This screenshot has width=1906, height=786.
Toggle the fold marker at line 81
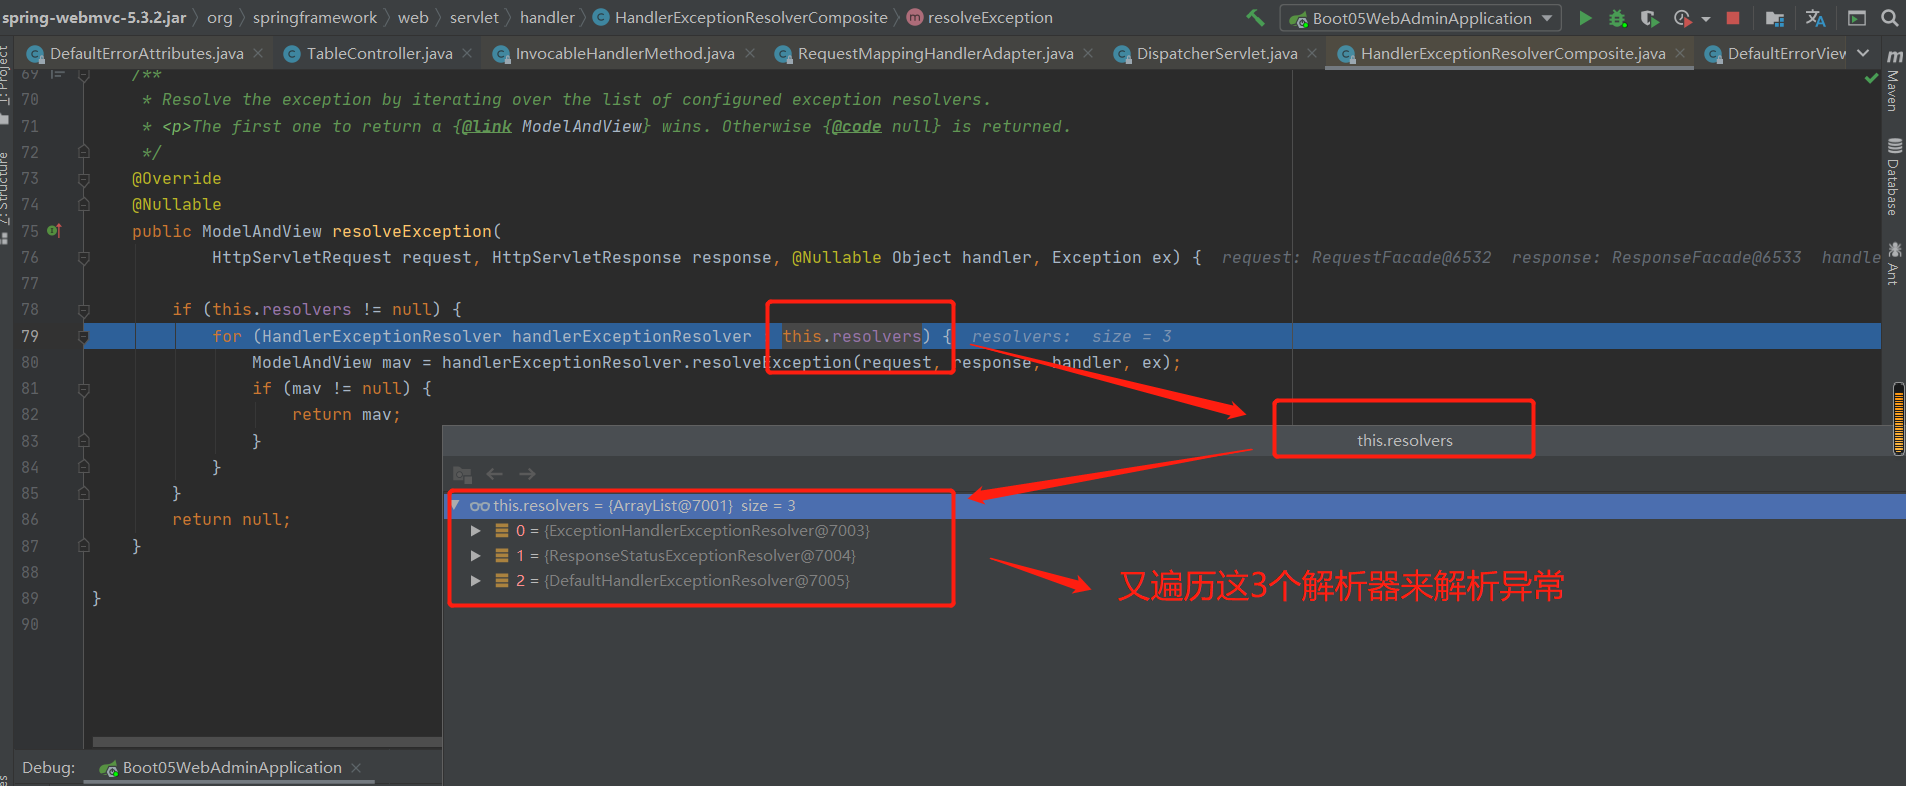[x=84, y=389]
